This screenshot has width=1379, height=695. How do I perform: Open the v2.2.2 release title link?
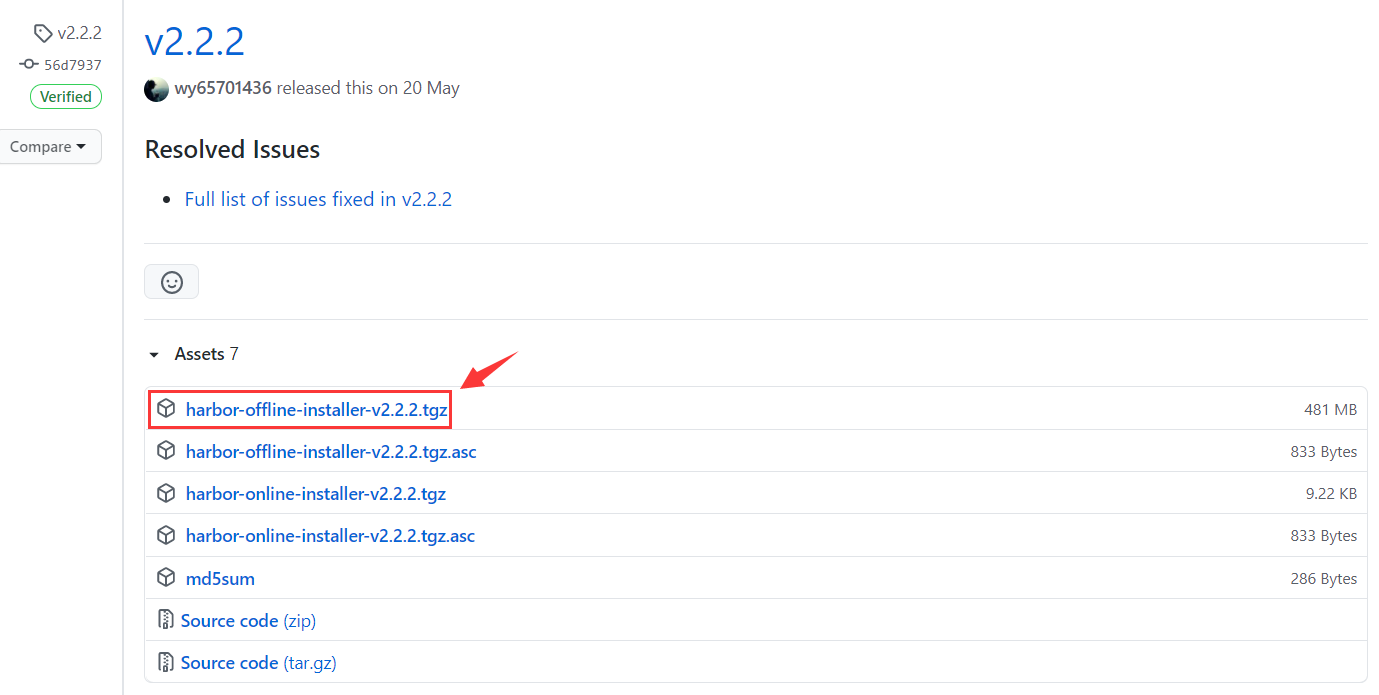click(195, 41)
